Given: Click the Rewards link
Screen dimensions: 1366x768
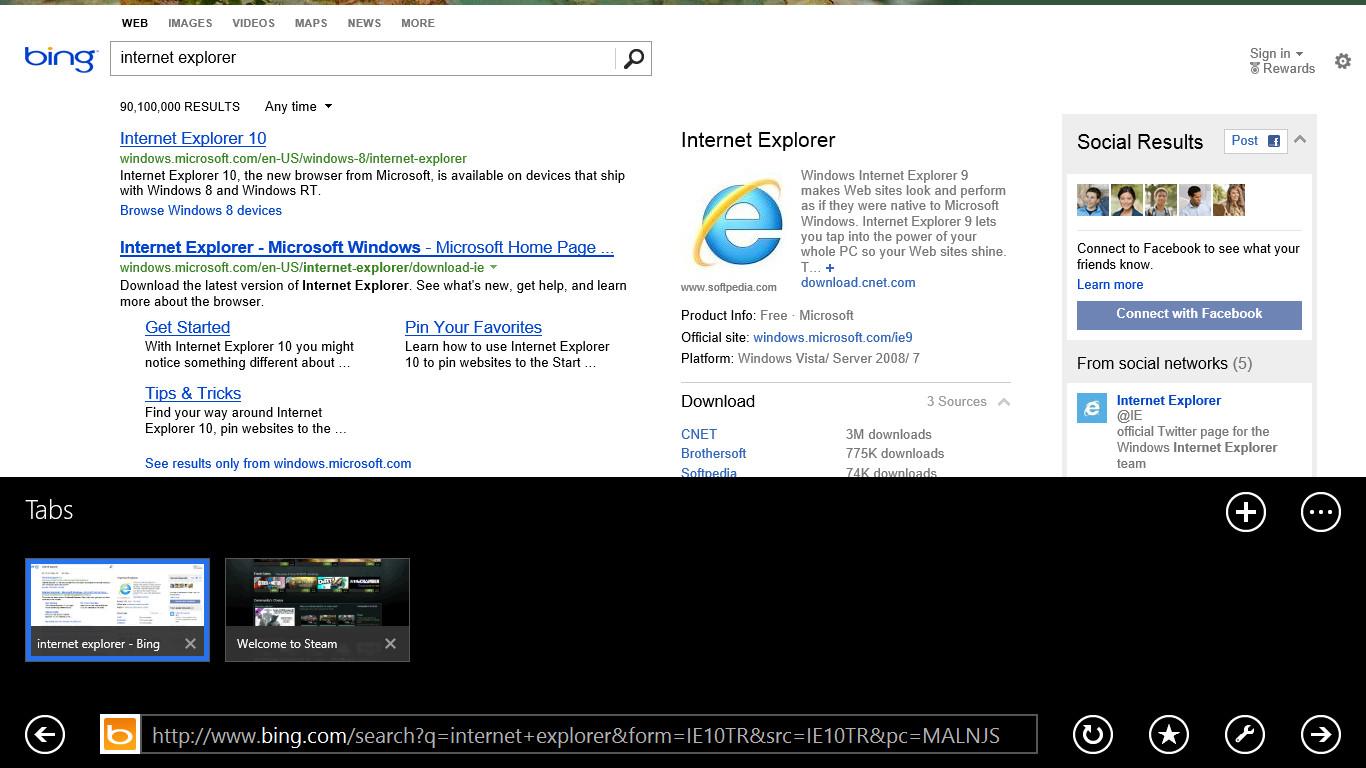Looking at the screenshot, I should click(x=1289, y=69).
